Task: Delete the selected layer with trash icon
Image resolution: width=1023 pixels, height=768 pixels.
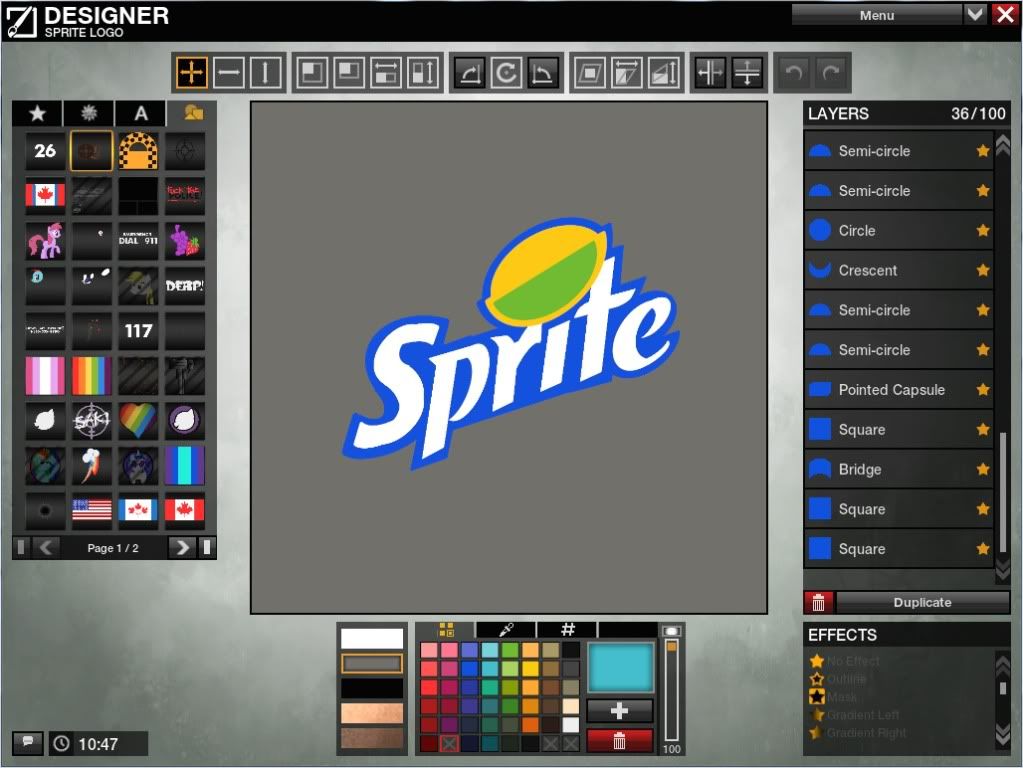Action: point(818,602)
